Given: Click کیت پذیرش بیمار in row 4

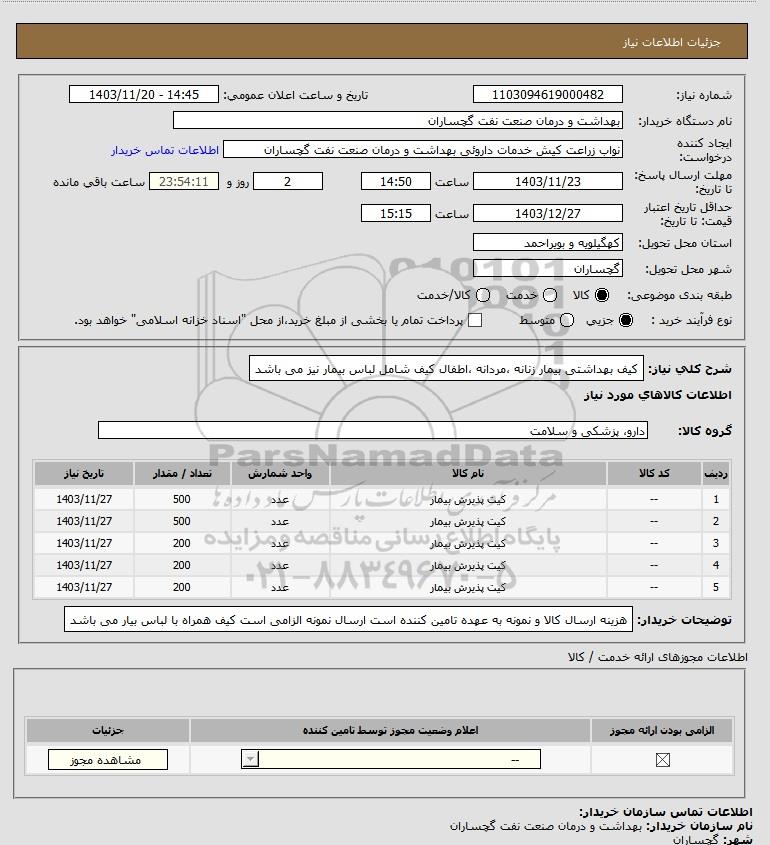Looking at the screenshot, I should pos(468,566).
